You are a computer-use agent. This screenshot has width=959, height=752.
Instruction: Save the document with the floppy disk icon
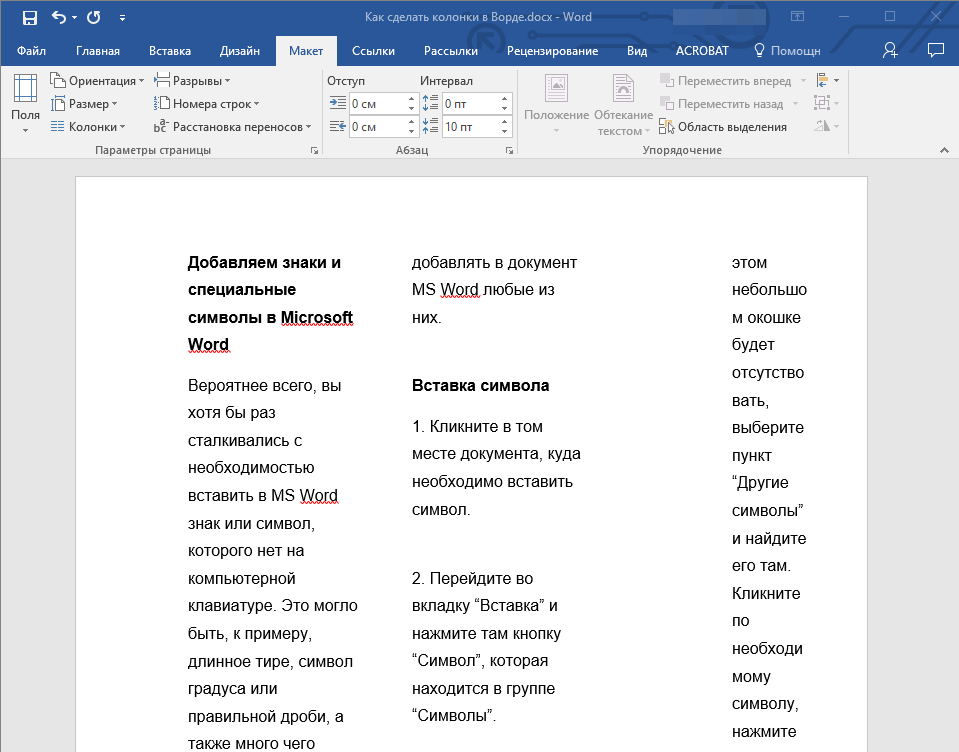click(x=29, y=17)
